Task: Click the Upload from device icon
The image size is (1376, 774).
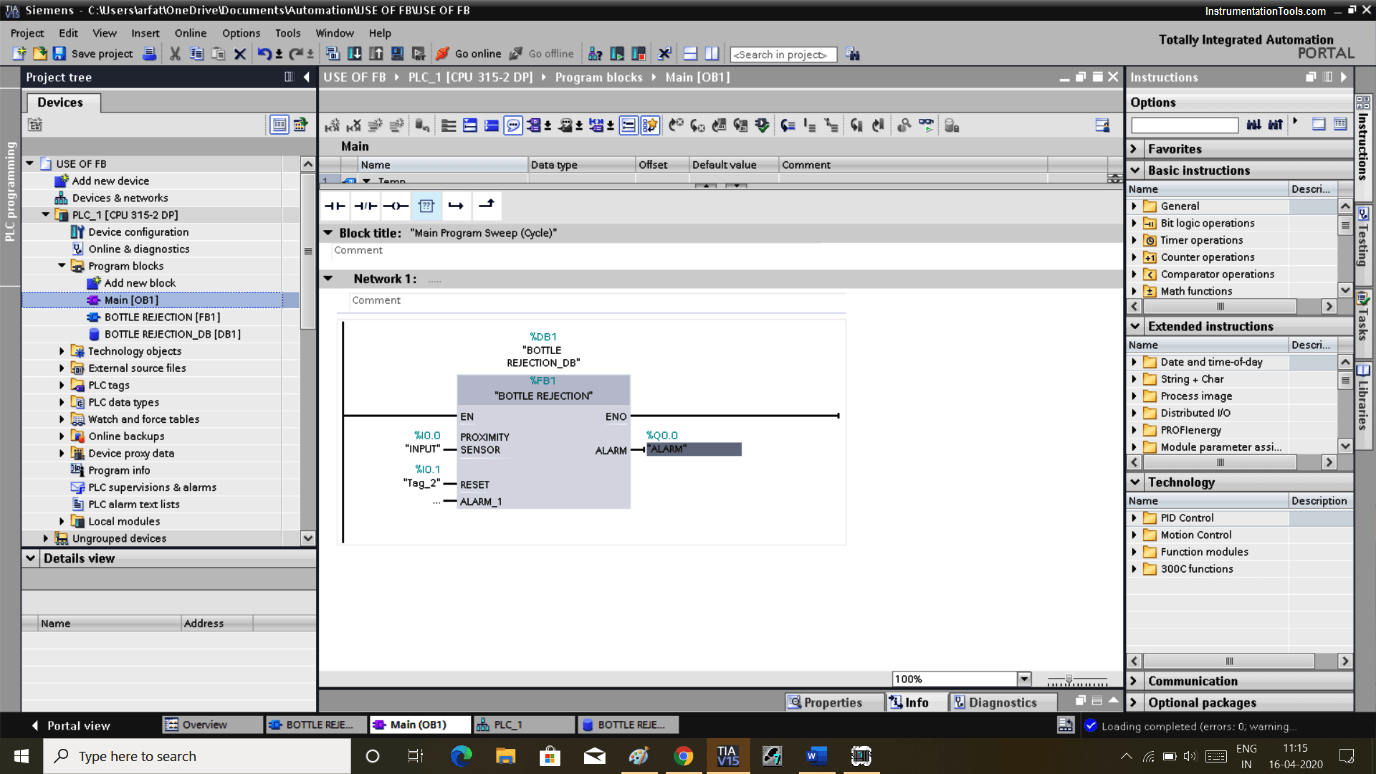Action: pyautogui.click(x=376, y=54)
